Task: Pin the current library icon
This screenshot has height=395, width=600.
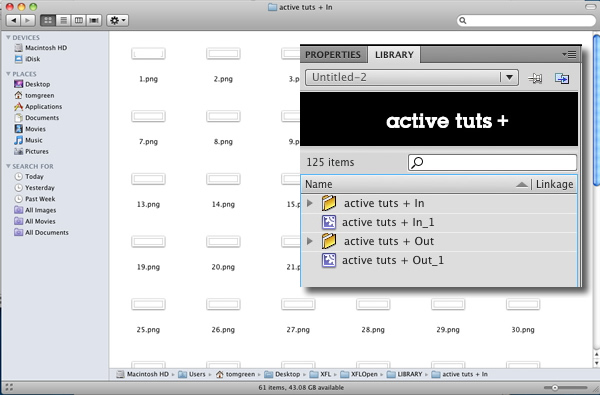Action: coord(535,78)
